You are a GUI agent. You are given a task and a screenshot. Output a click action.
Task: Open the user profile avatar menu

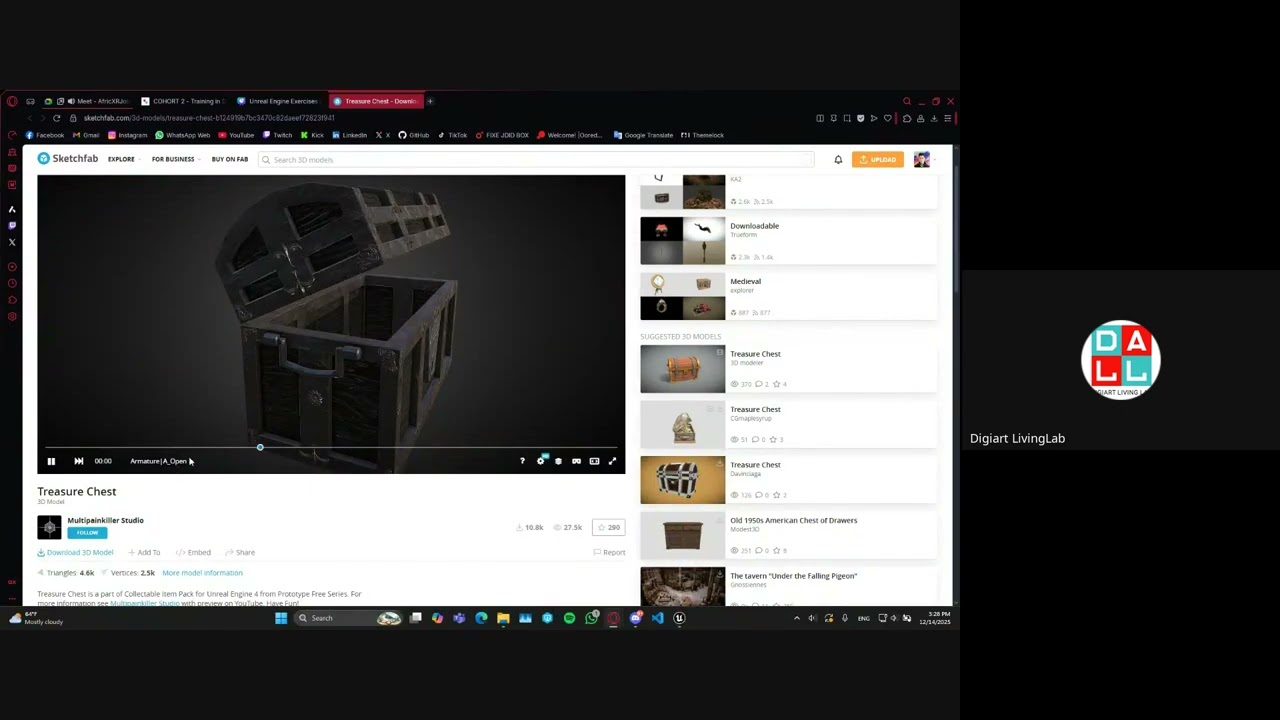click(922, 160)
